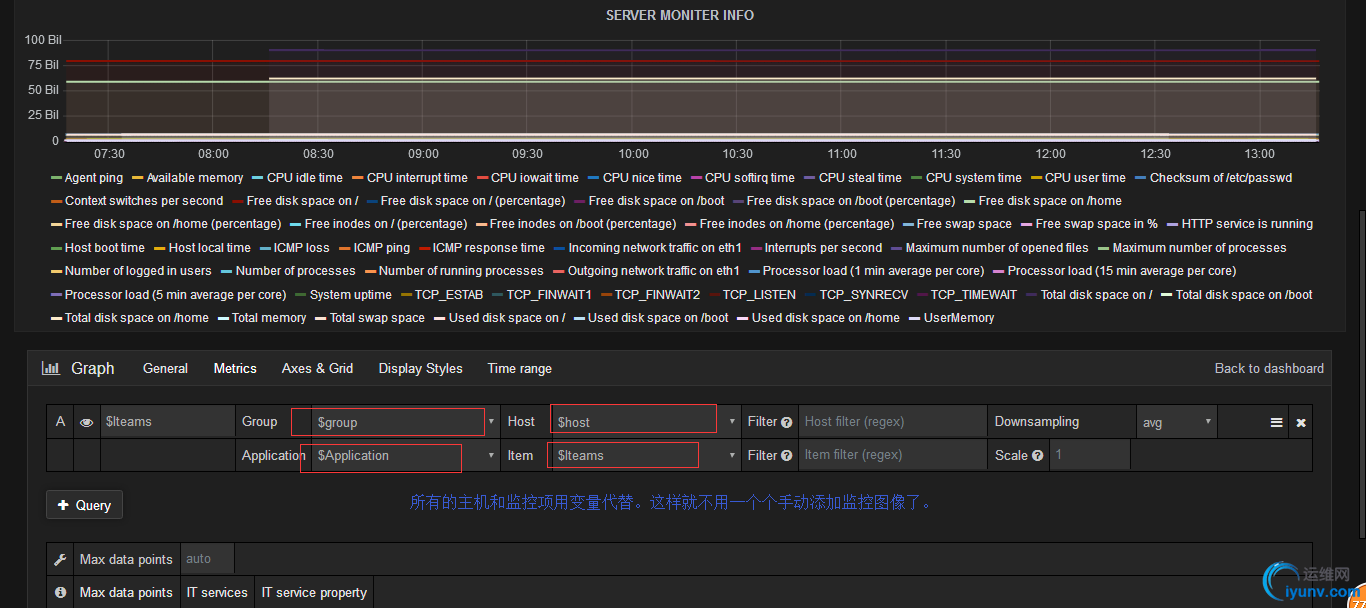The image size is (1366, 608).
Task: Go to the Time range tab
Action: click(x=519, y=368)
